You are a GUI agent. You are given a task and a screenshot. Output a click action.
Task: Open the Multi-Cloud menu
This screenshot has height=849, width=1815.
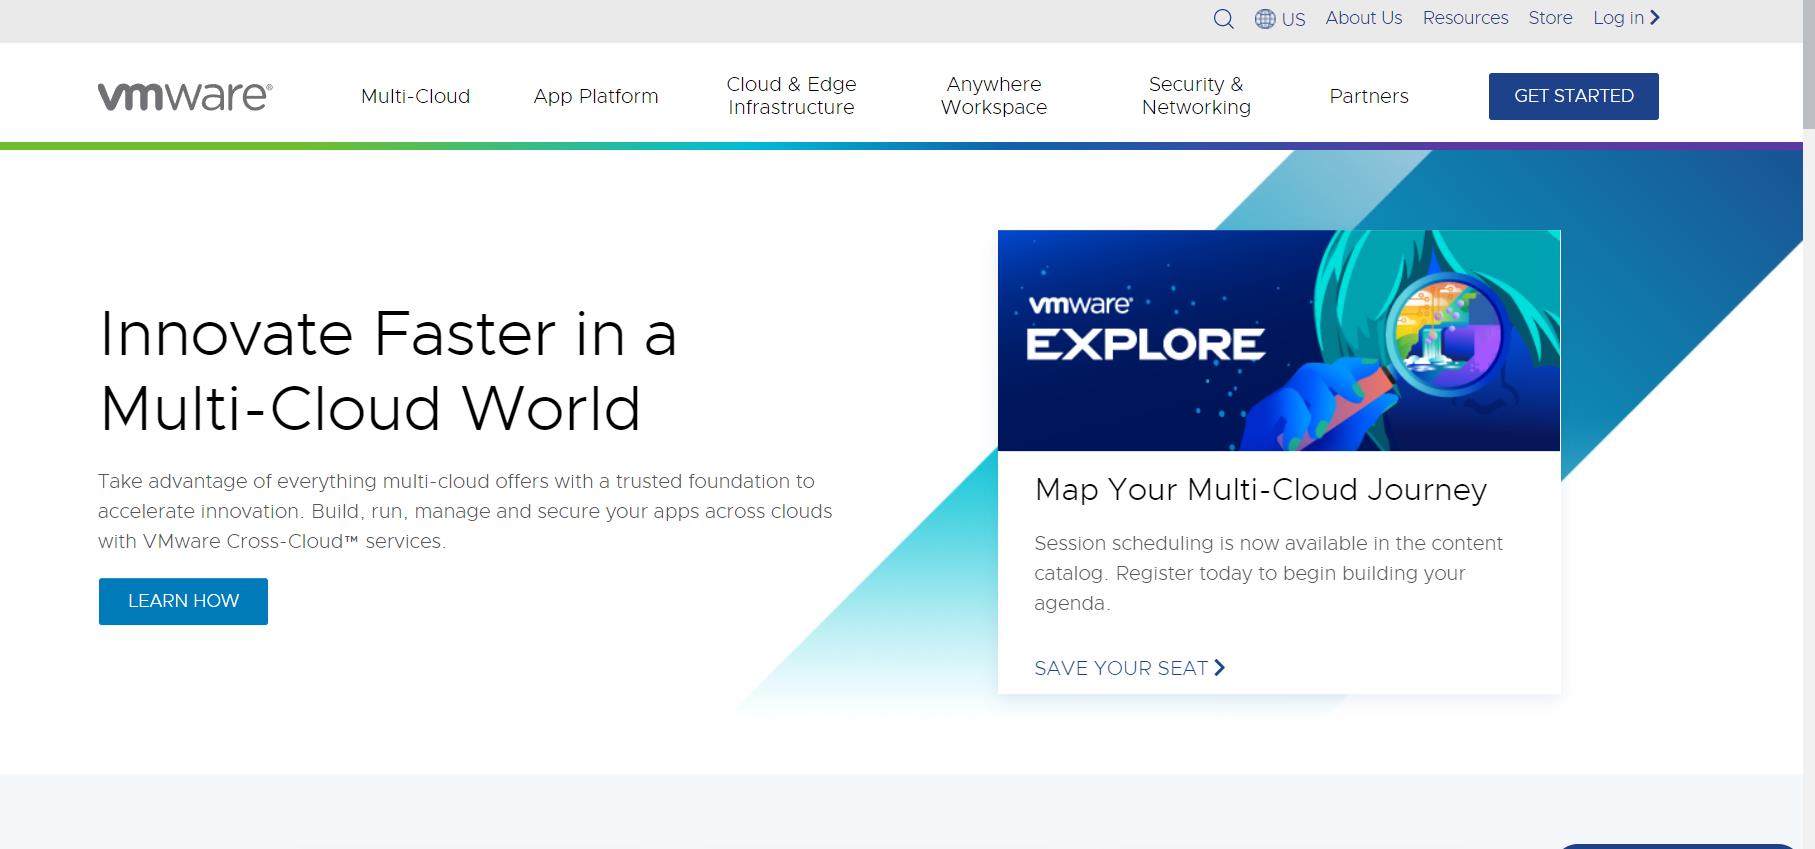coord(415,96)
